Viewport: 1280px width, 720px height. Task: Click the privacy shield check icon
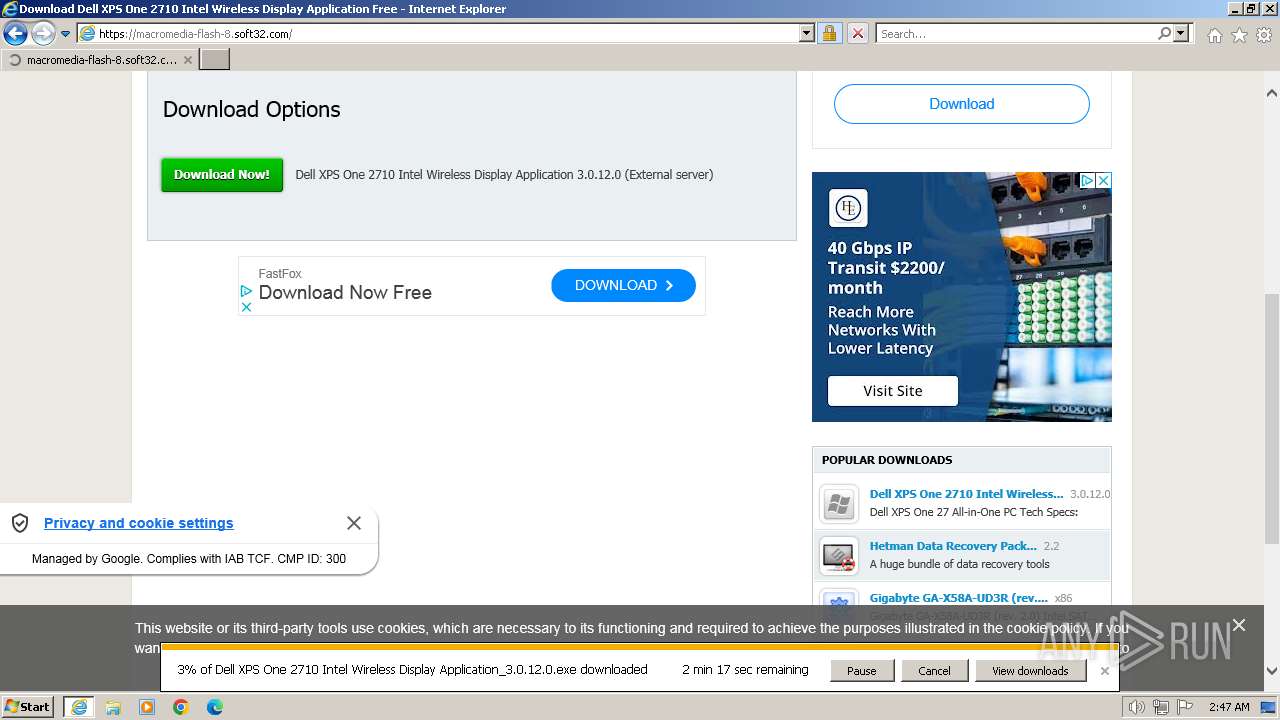pos(20,523)
